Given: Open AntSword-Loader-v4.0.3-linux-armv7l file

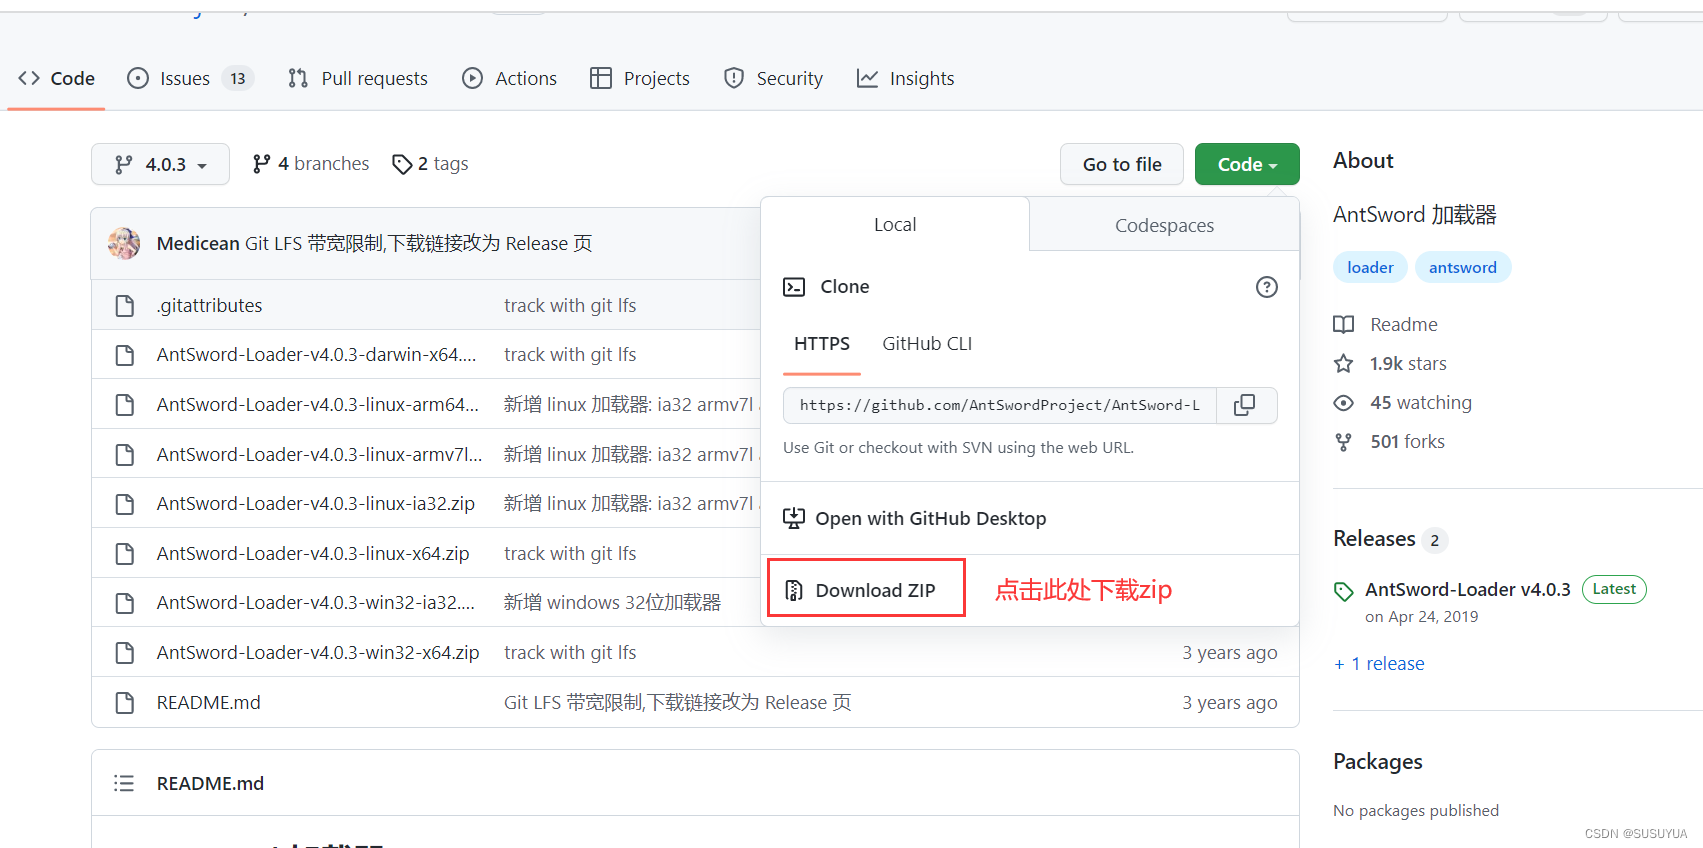Looking at the screenshot, I should point(319,454).
